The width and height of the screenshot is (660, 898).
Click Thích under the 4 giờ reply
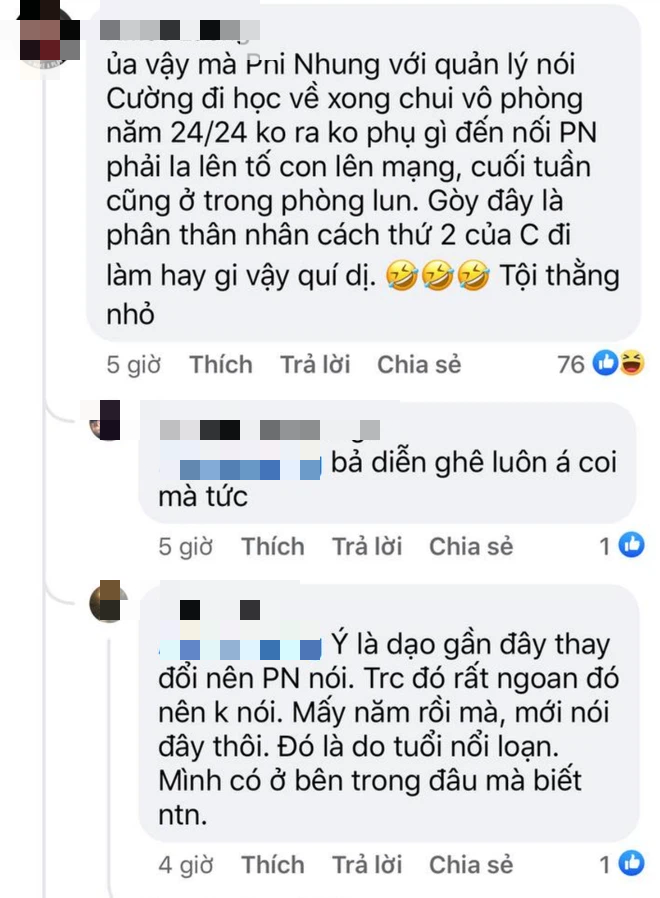pos(273,864)
